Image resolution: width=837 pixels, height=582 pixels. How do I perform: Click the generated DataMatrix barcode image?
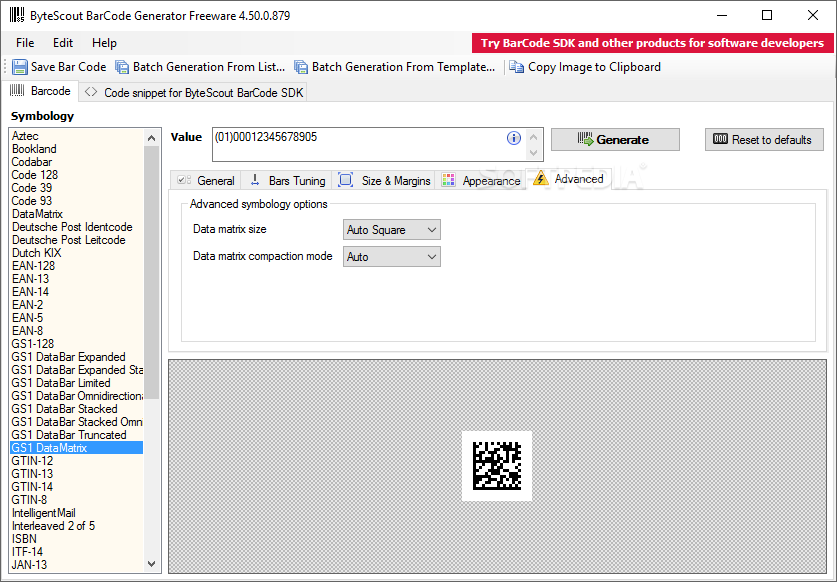[x=497, y=466]
